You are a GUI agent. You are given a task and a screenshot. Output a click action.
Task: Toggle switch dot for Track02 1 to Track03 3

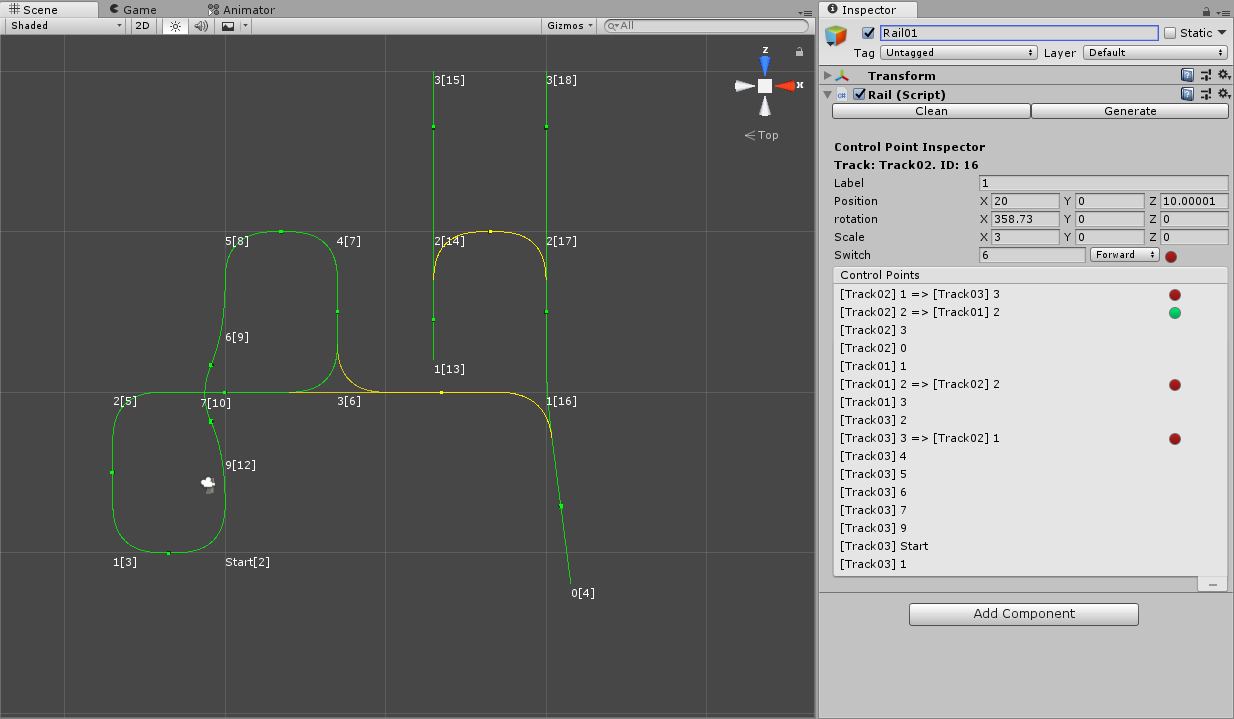pyautogui.click(x=1175, y=295)
